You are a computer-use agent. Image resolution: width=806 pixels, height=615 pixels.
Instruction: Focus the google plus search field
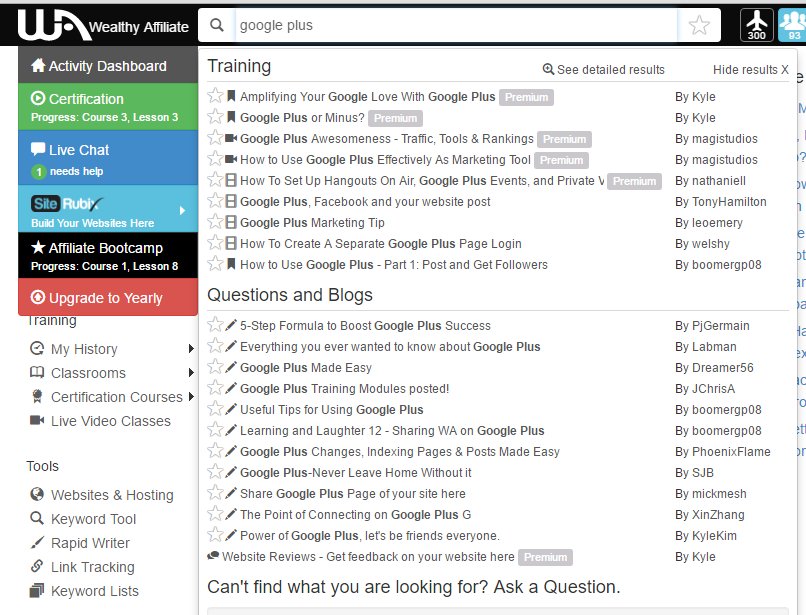point(456,25)
